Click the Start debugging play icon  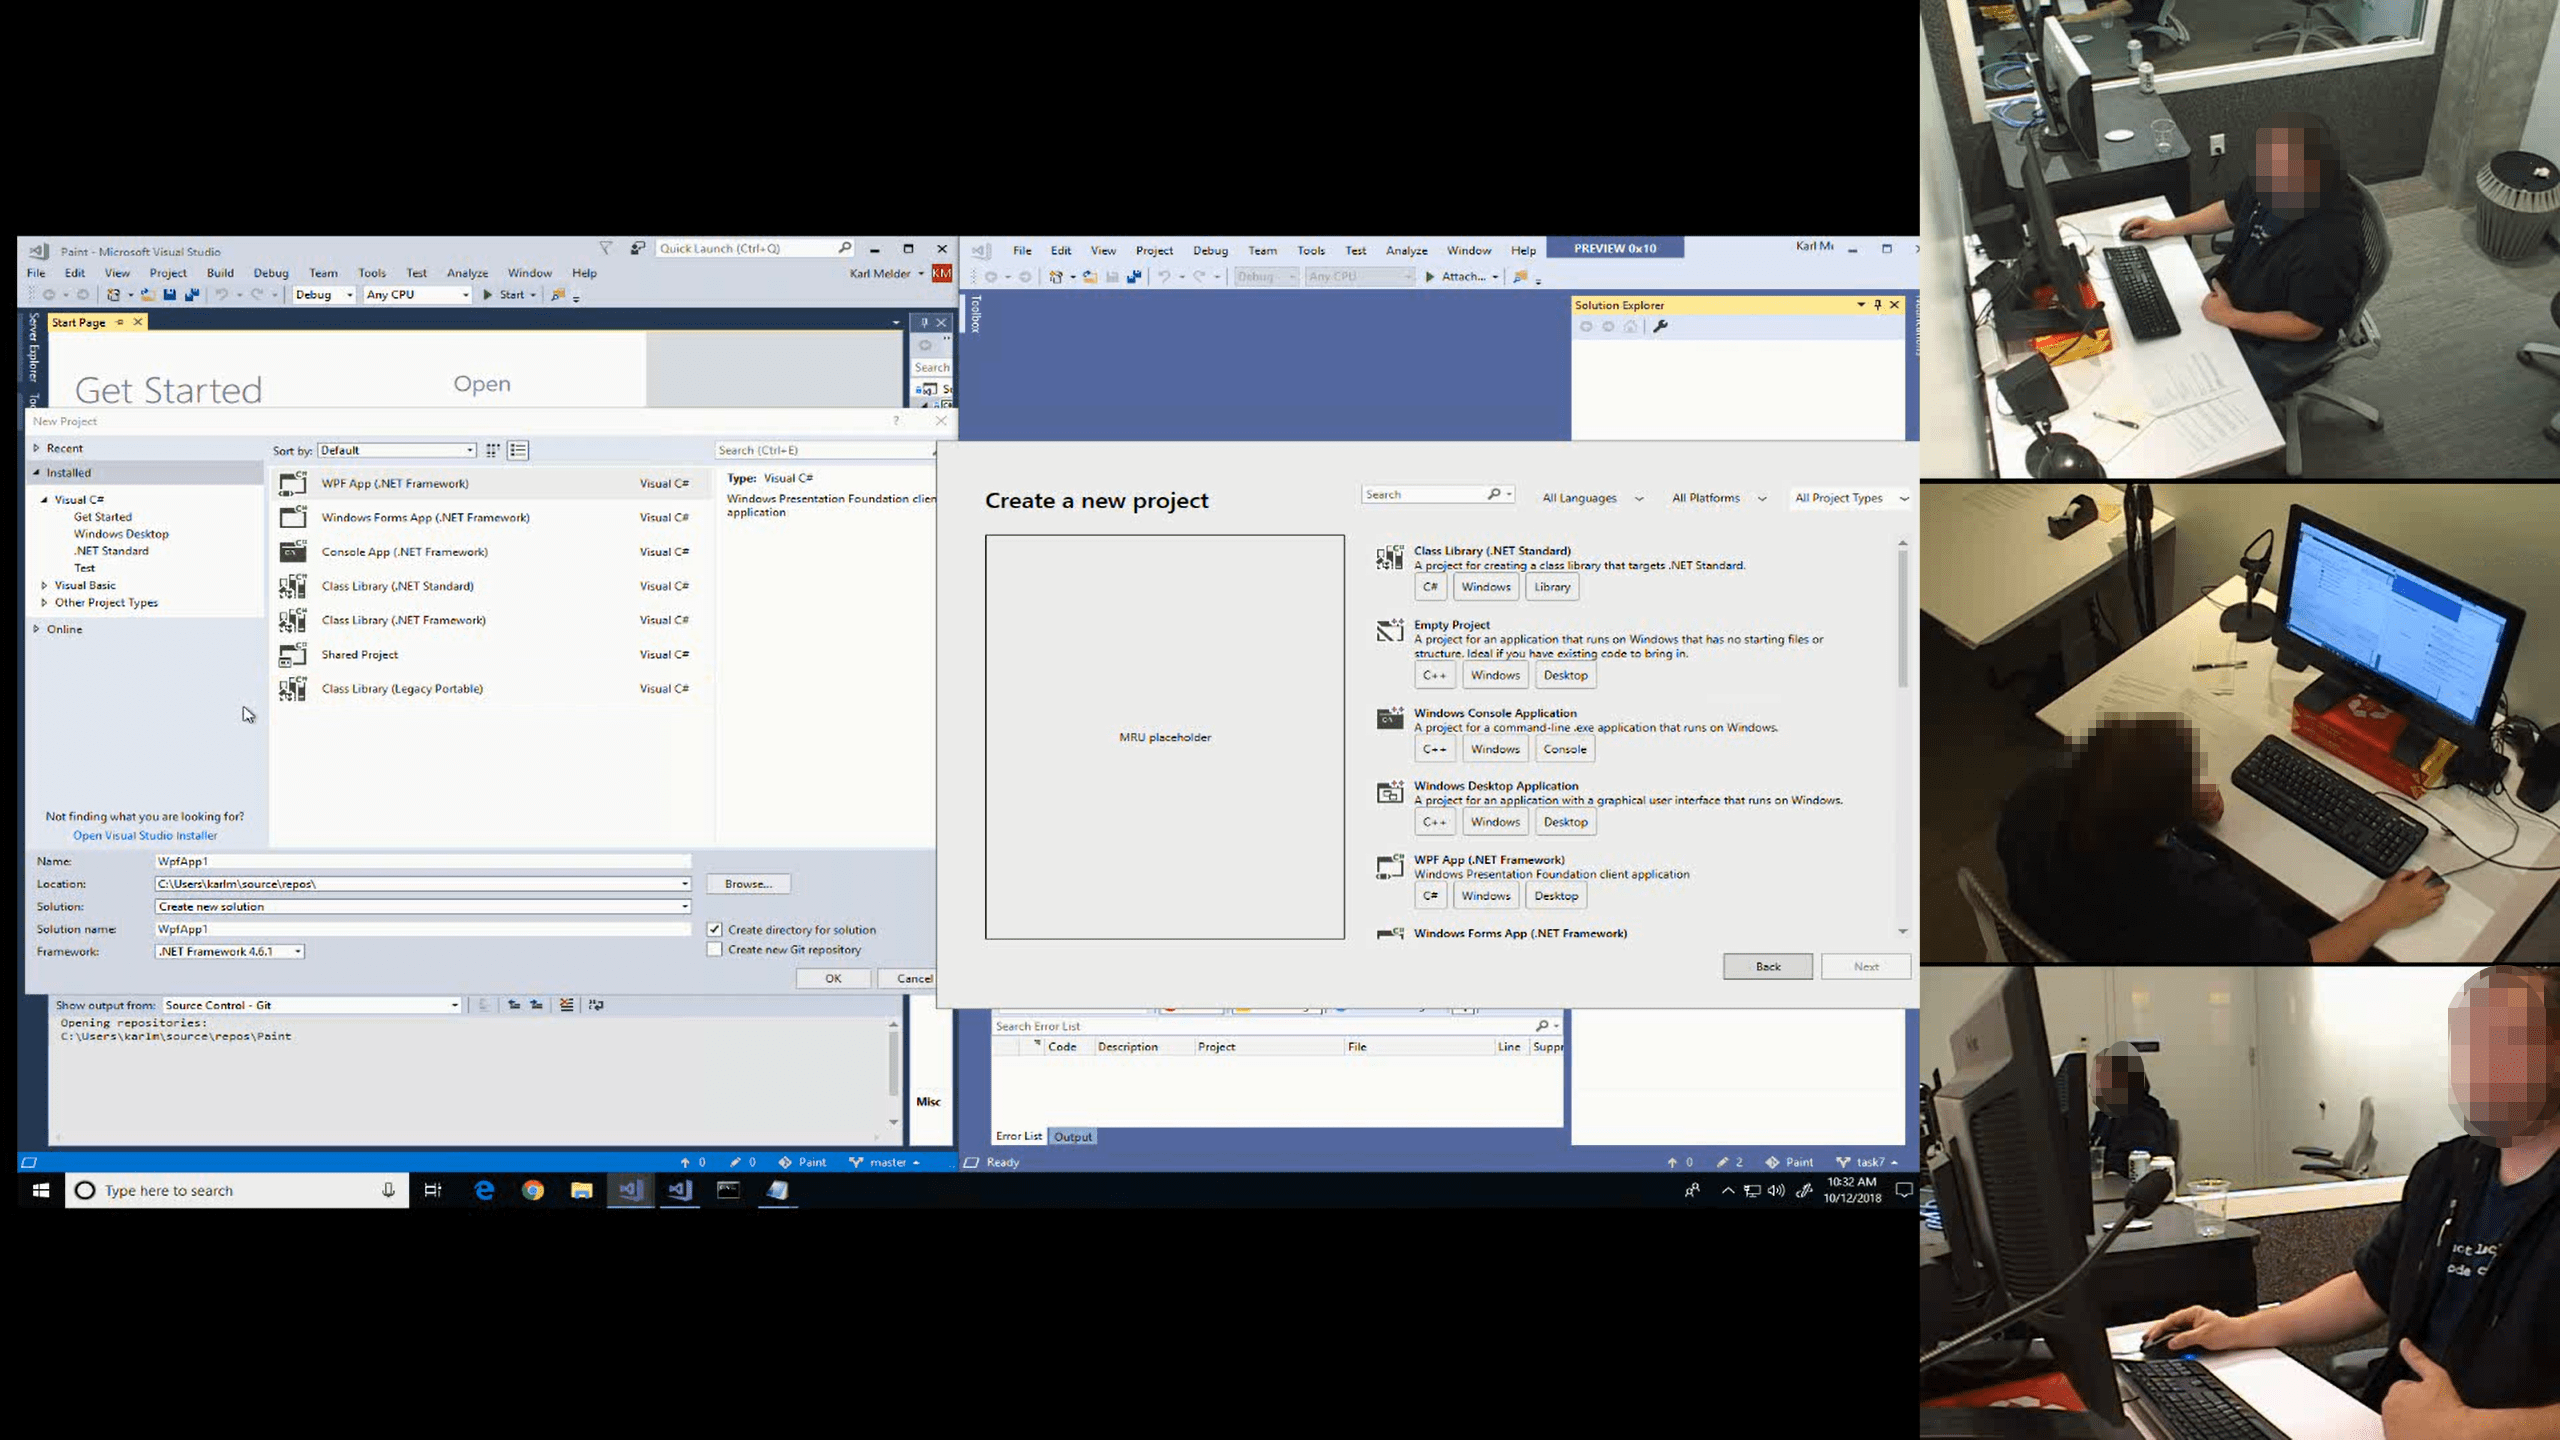pyautogui.click(x=488, y=295)
